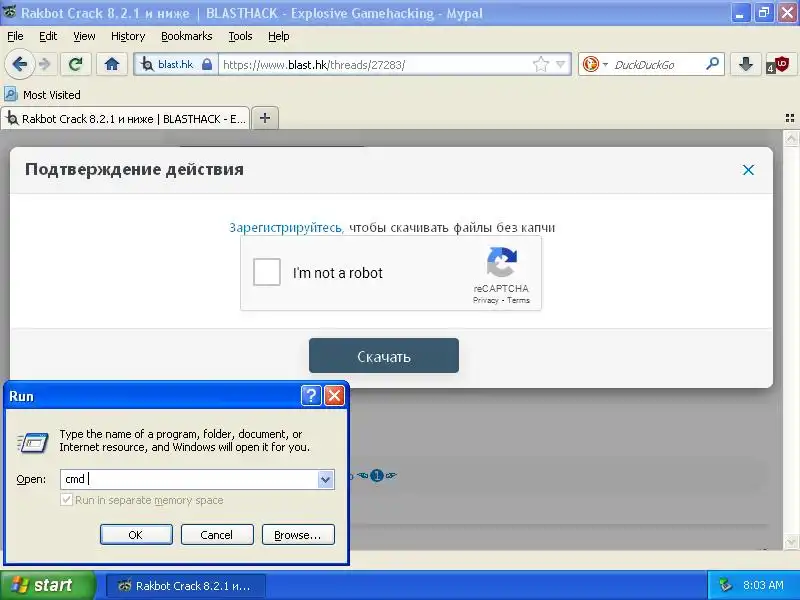Click the blue number 1 badge icon
The image size is (800, 600).
(x=377, y=476)
